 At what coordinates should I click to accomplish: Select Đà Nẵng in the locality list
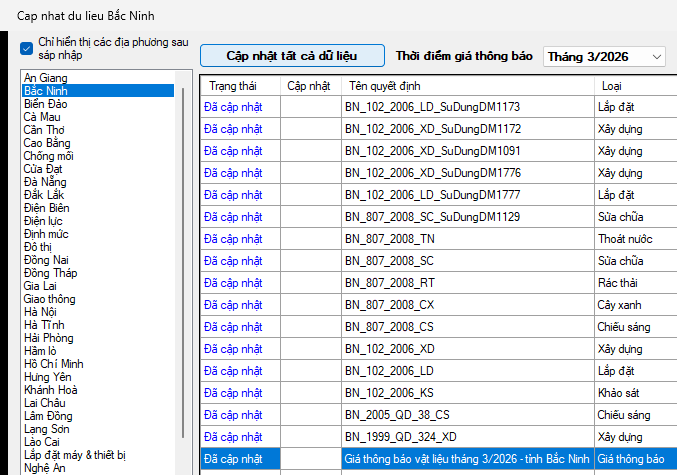coord(47,182)
